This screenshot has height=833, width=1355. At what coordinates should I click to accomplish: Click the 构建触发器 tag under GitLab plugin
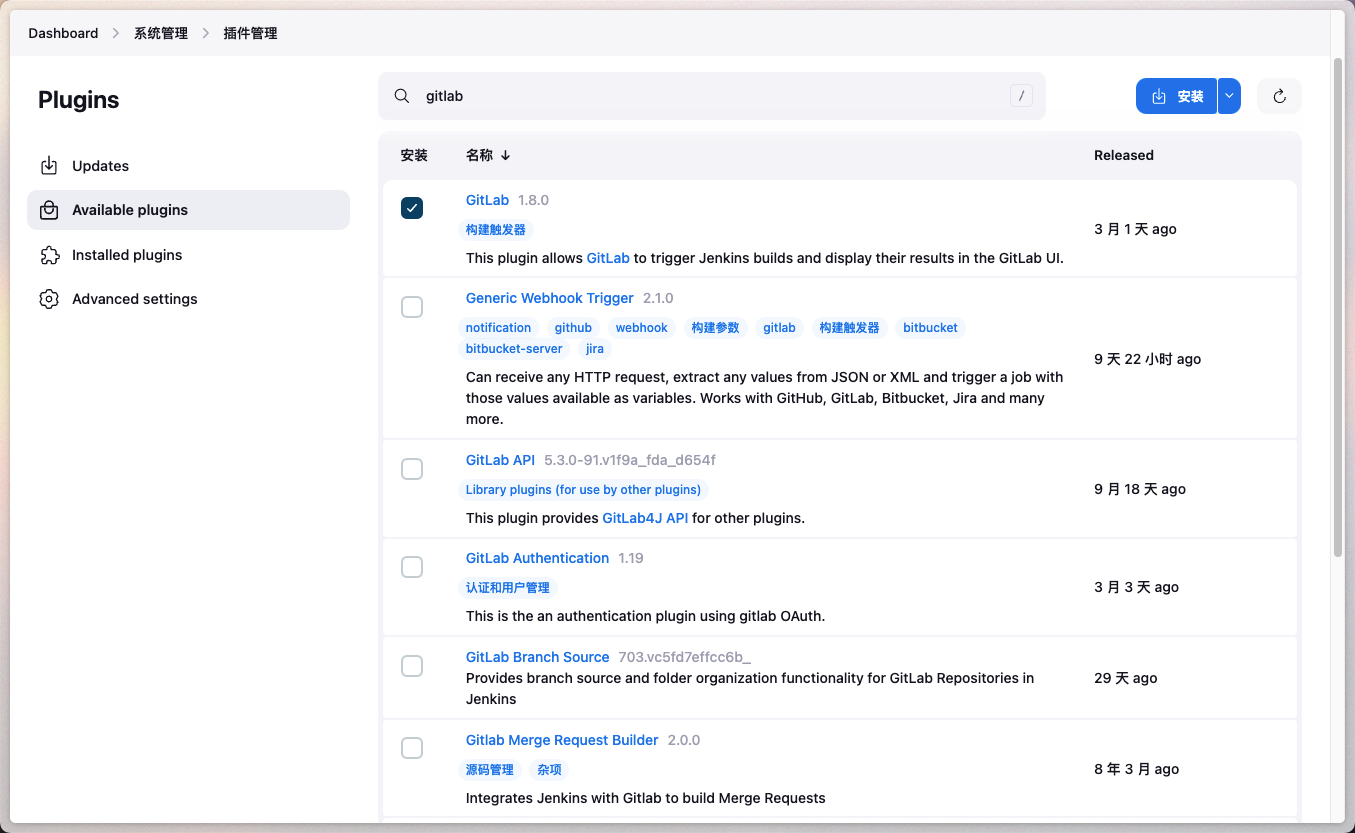coord(496,229)
